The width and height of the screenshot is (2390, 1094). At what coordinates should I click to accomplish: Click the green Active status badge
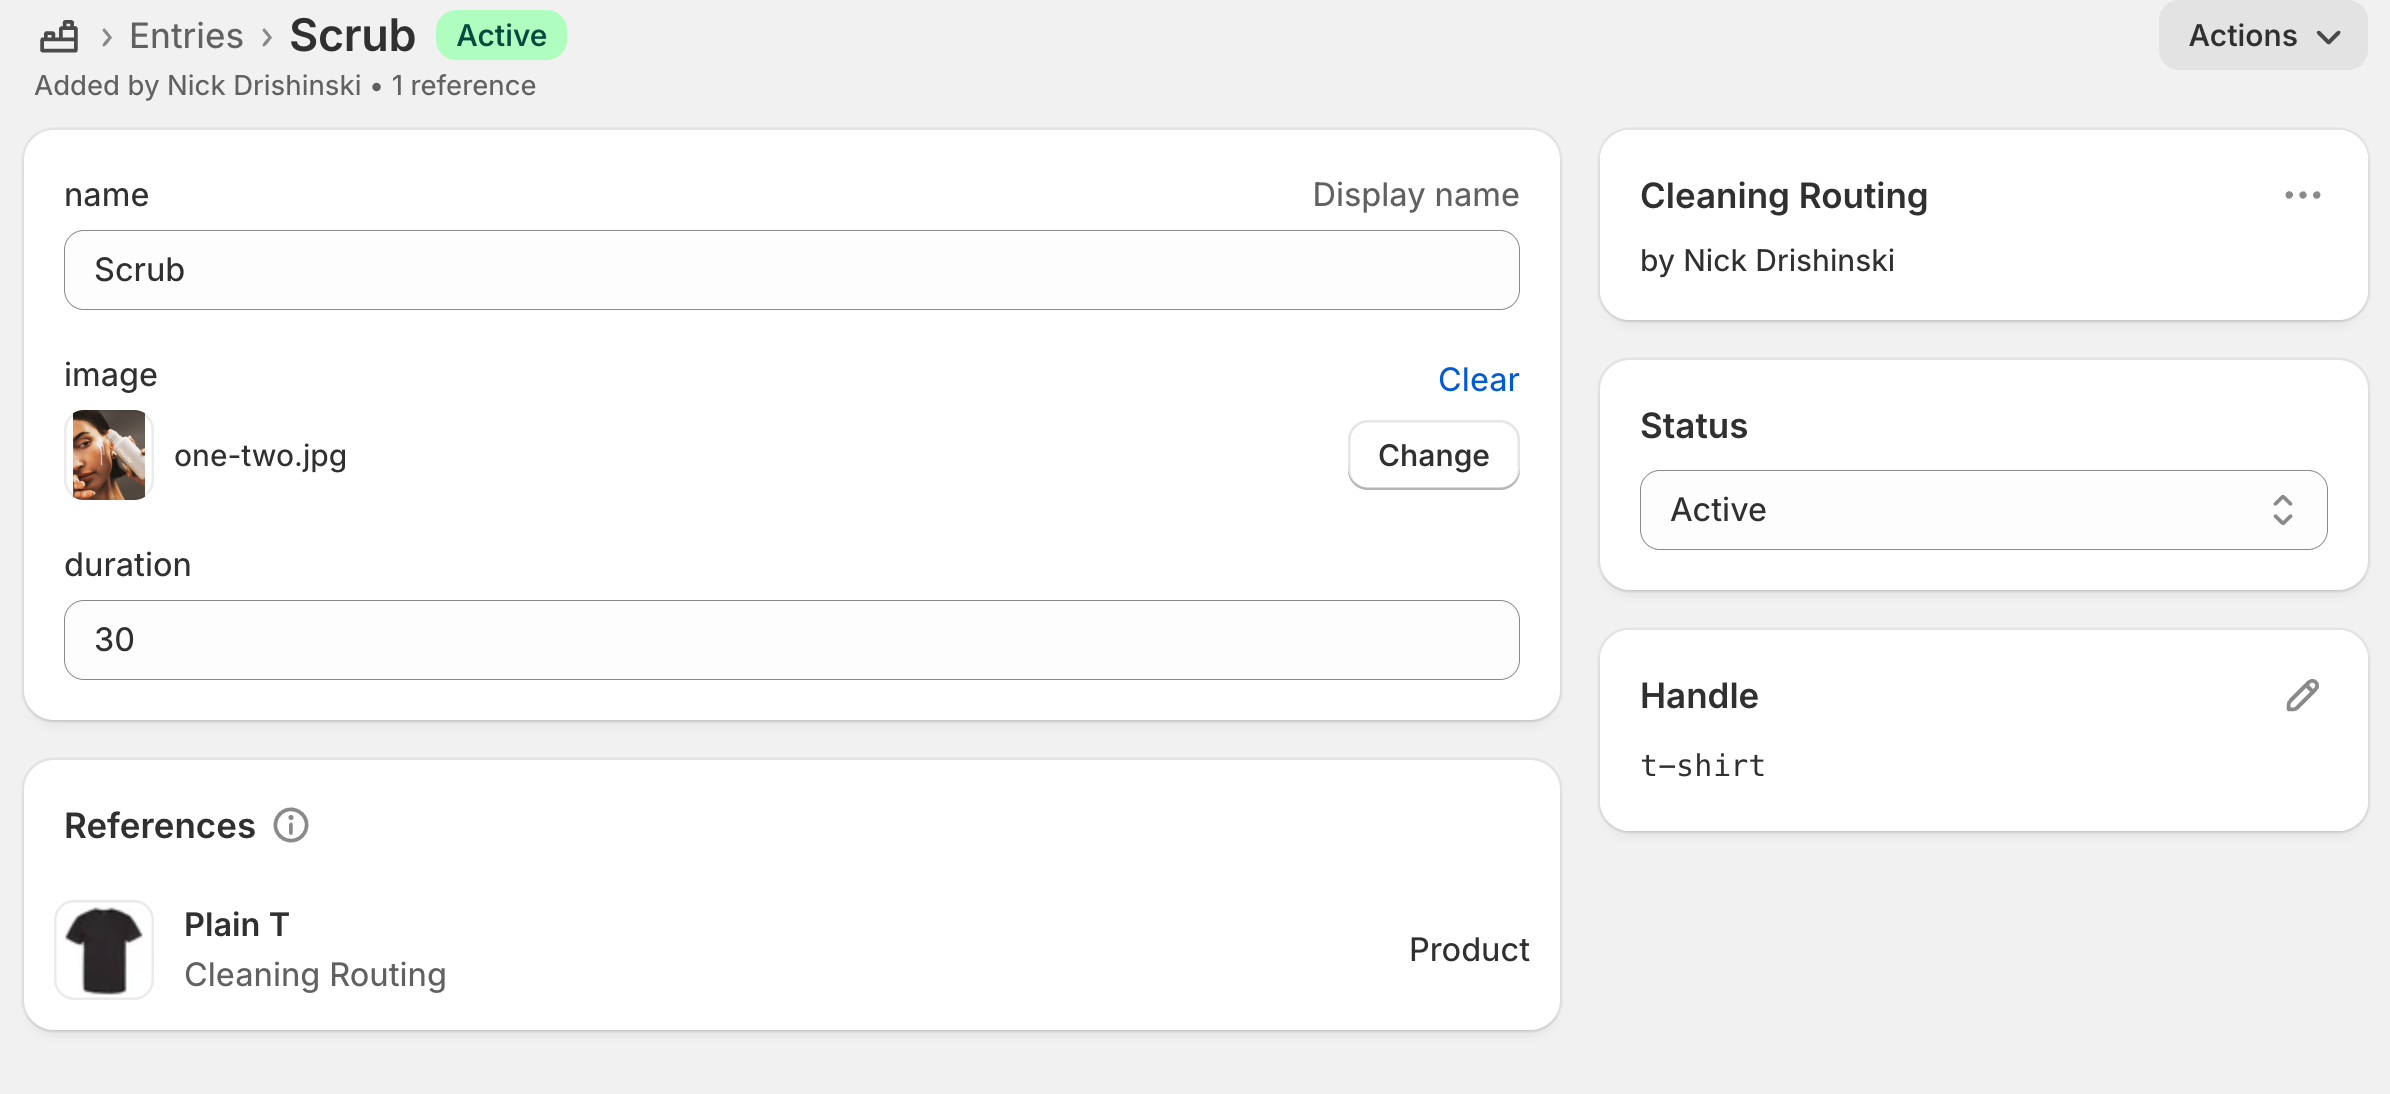coord(501,36)
